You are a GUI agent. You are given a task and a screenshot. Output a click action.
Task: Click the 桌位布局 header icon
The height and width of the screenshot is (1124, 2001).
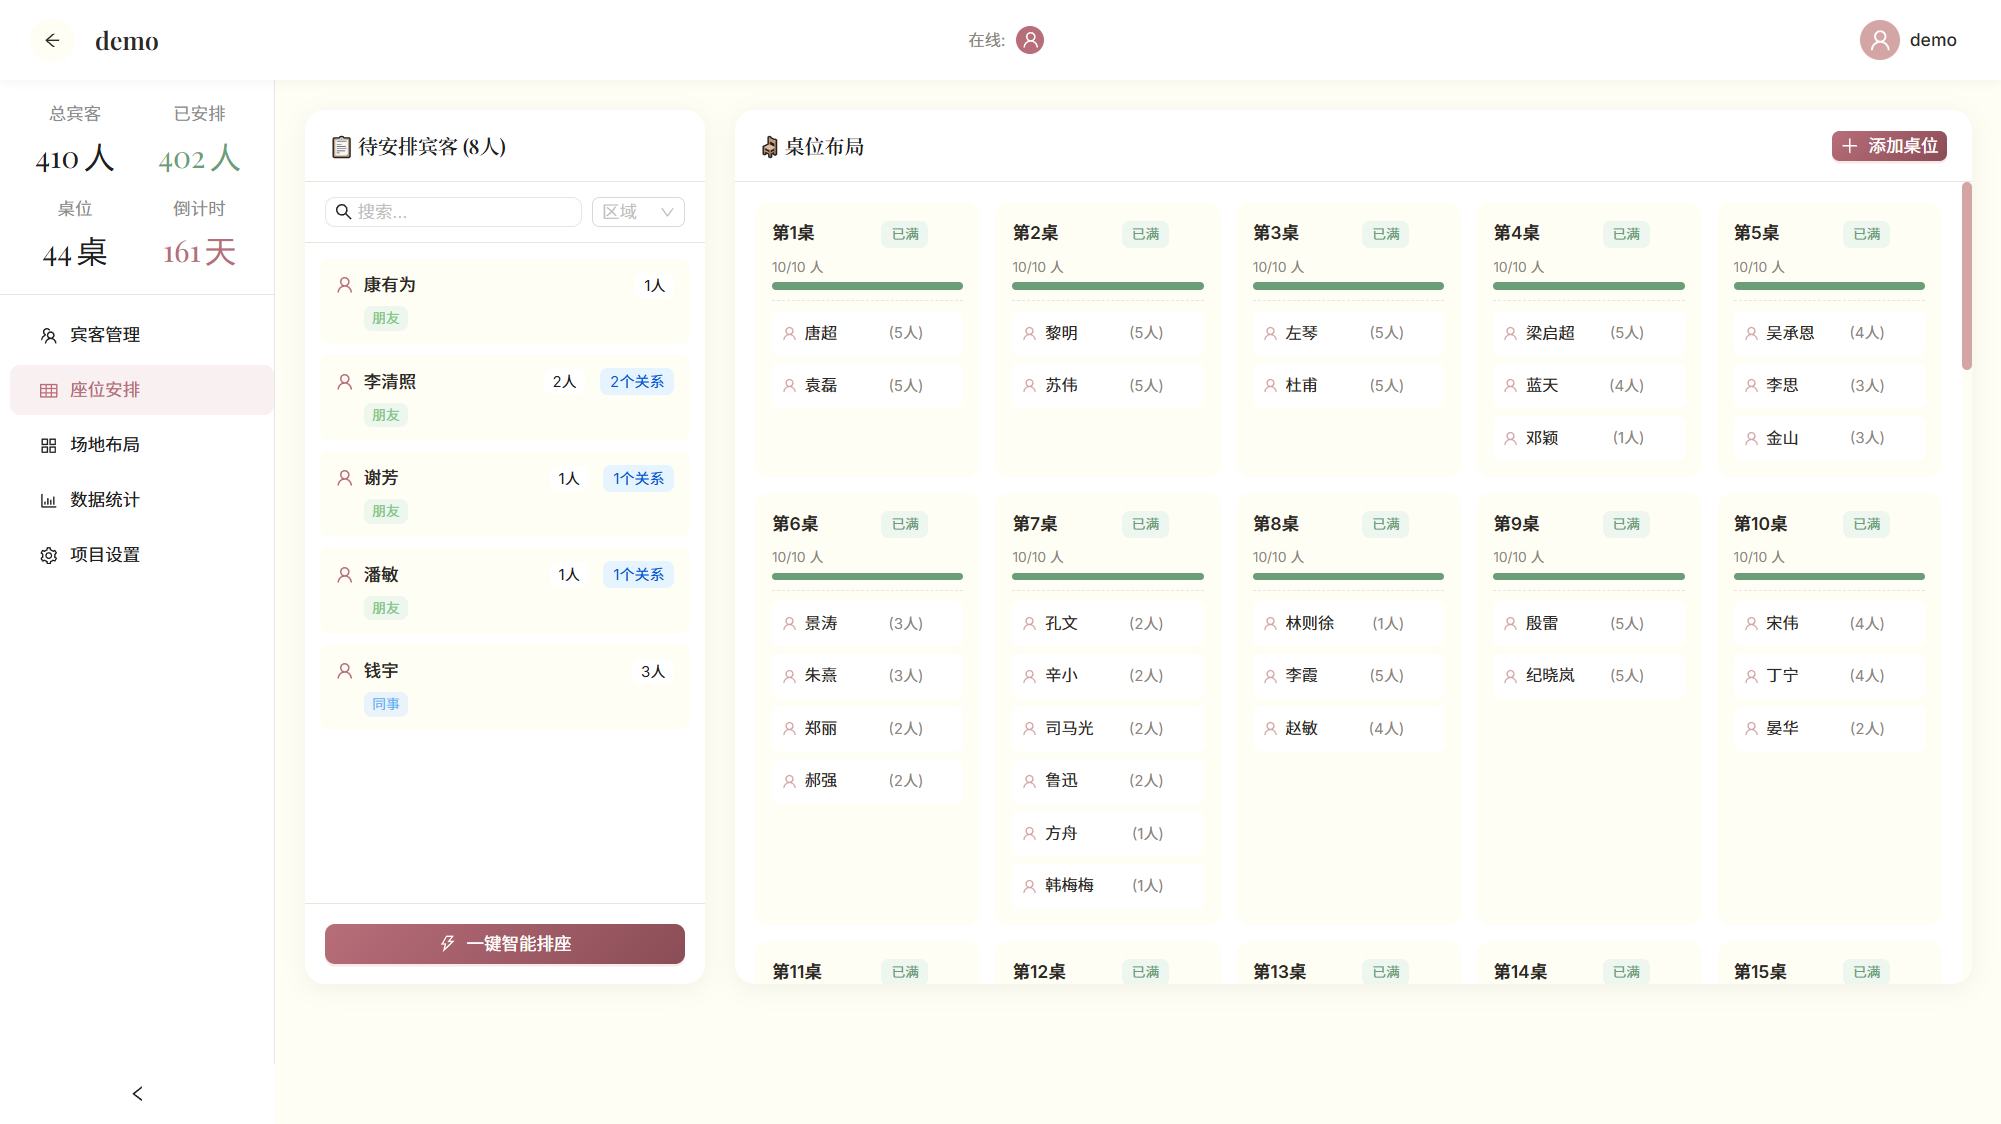point(769,147)
